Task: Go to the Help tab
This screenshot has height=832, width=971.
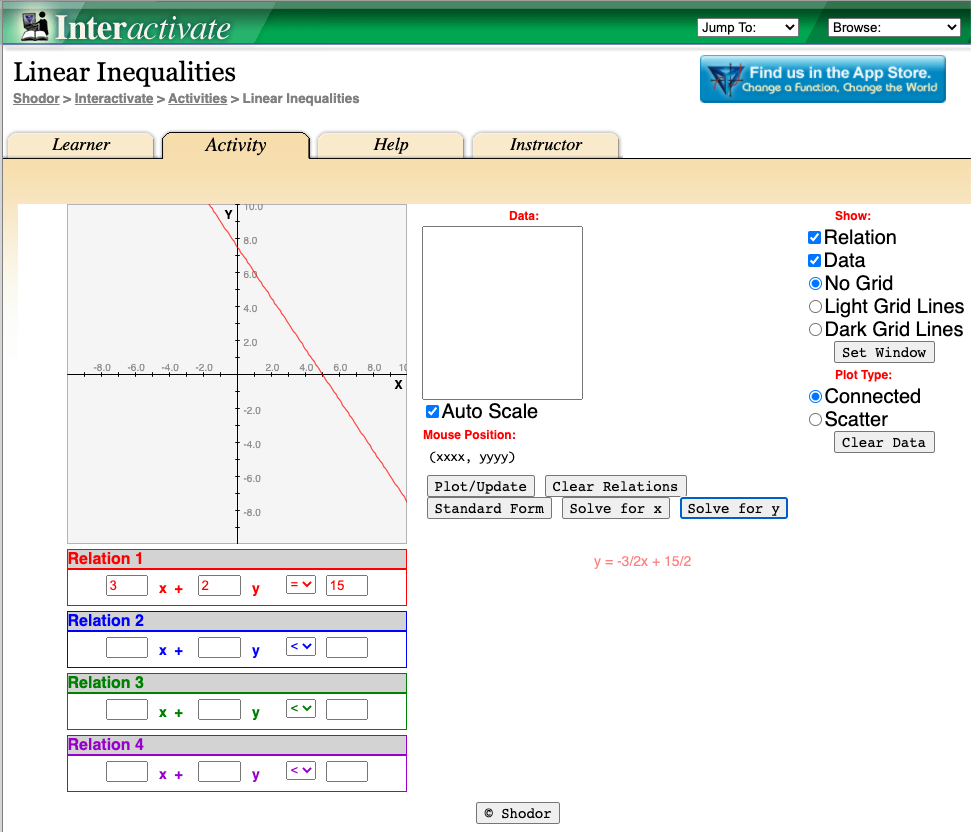Action: tap(390, 145)
